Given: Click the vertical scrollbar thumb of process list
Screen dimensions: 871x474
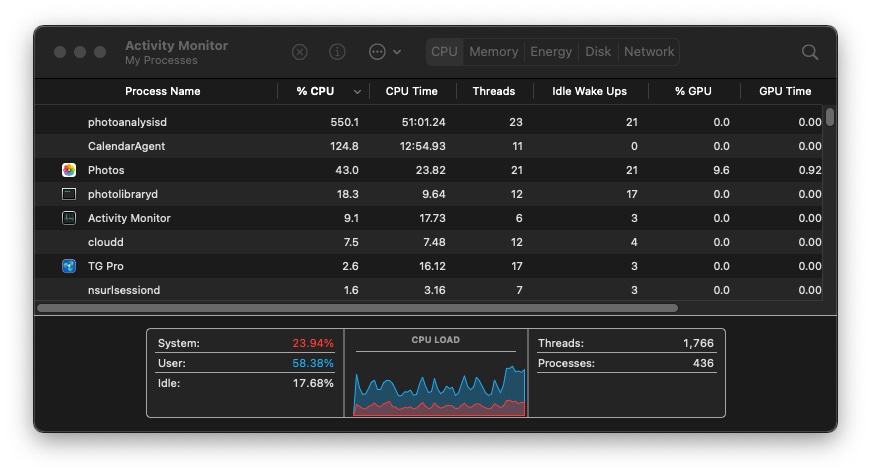Looking at the screenshot, I should click(830, 117).
